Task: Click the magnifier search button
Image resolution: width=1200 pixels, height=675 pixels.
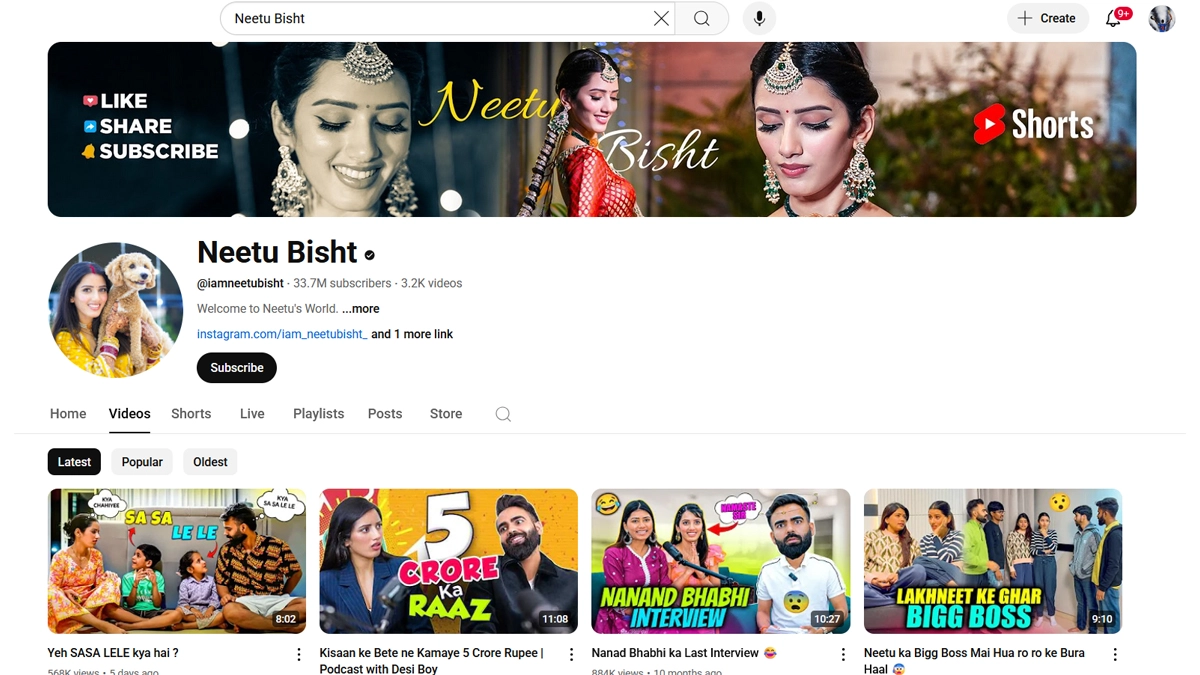Action: click(702, 18)
